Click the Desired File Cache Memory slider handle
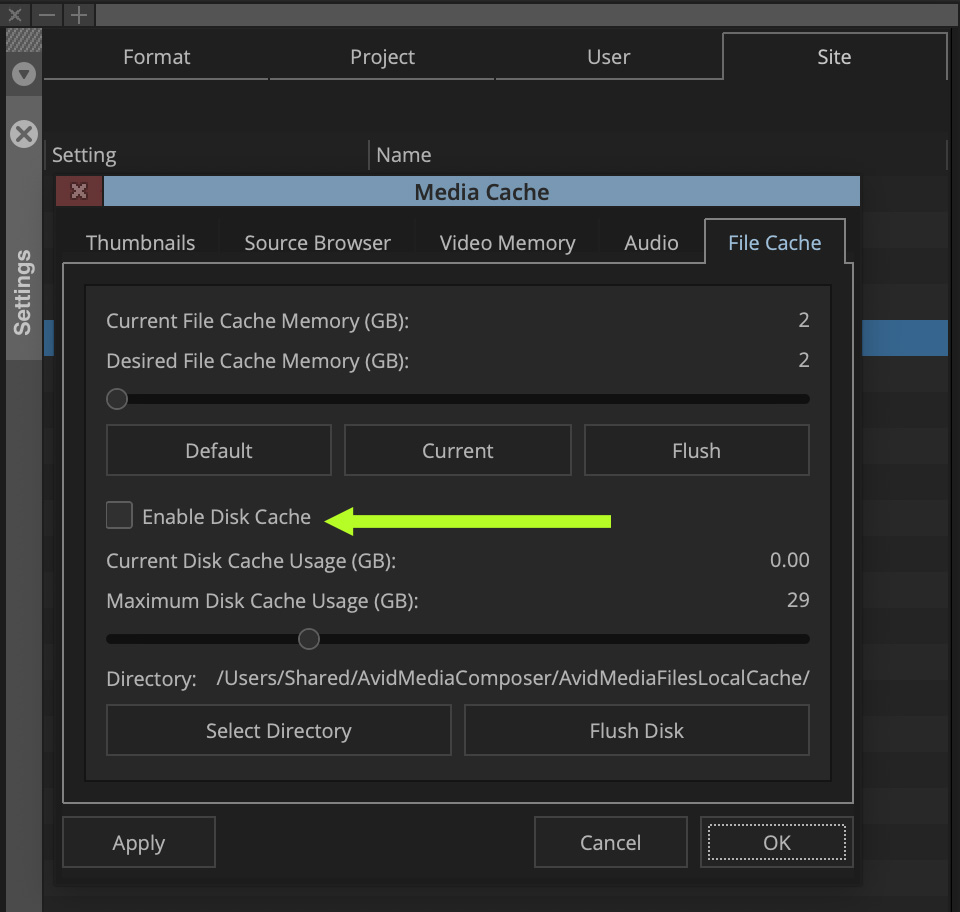Viewport: 960px width, 912px height. [117, 399]
